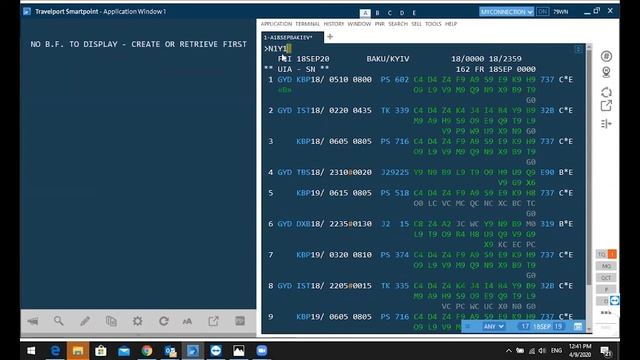Open the MYCONNECTION dropdown

(x=506, y=12)
